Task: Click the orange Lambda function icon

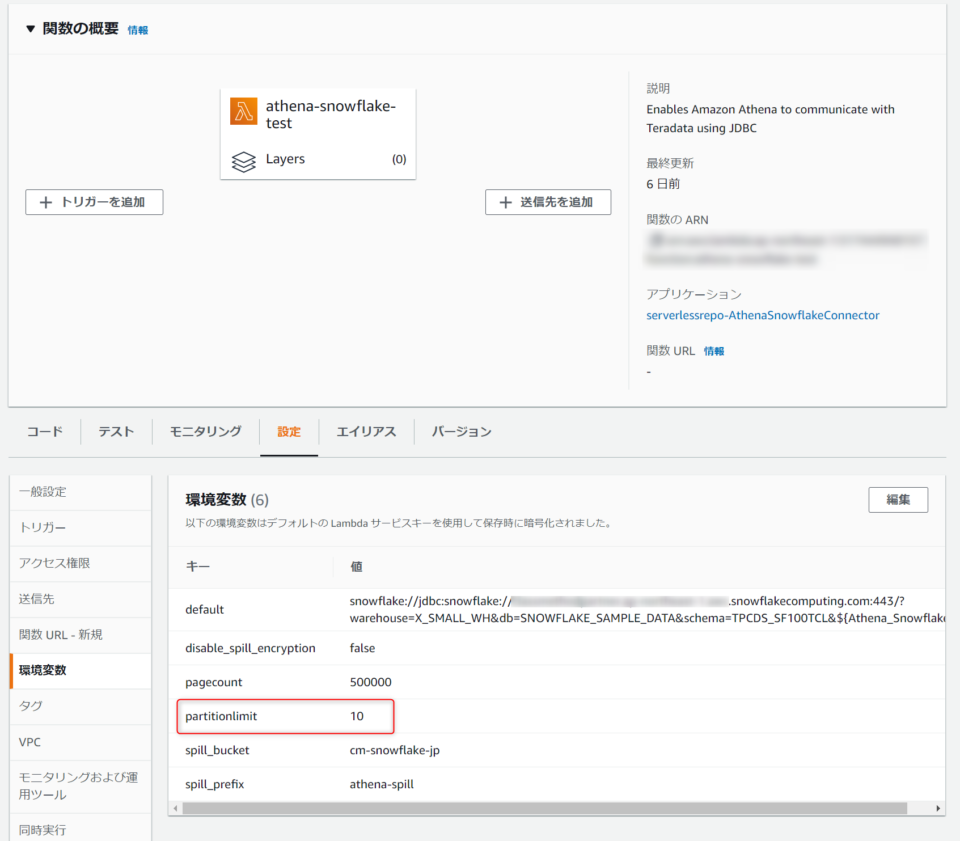Action: (244, 111)
